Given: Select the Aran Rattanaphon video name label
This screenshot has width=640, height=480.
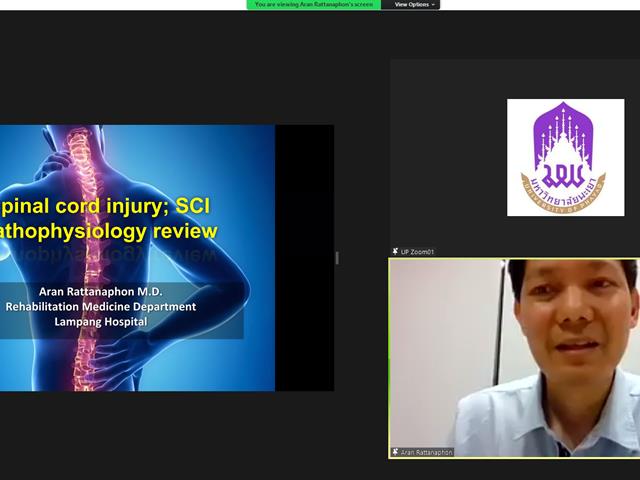Looking at the screenshot, I should [x=427, y=452].
